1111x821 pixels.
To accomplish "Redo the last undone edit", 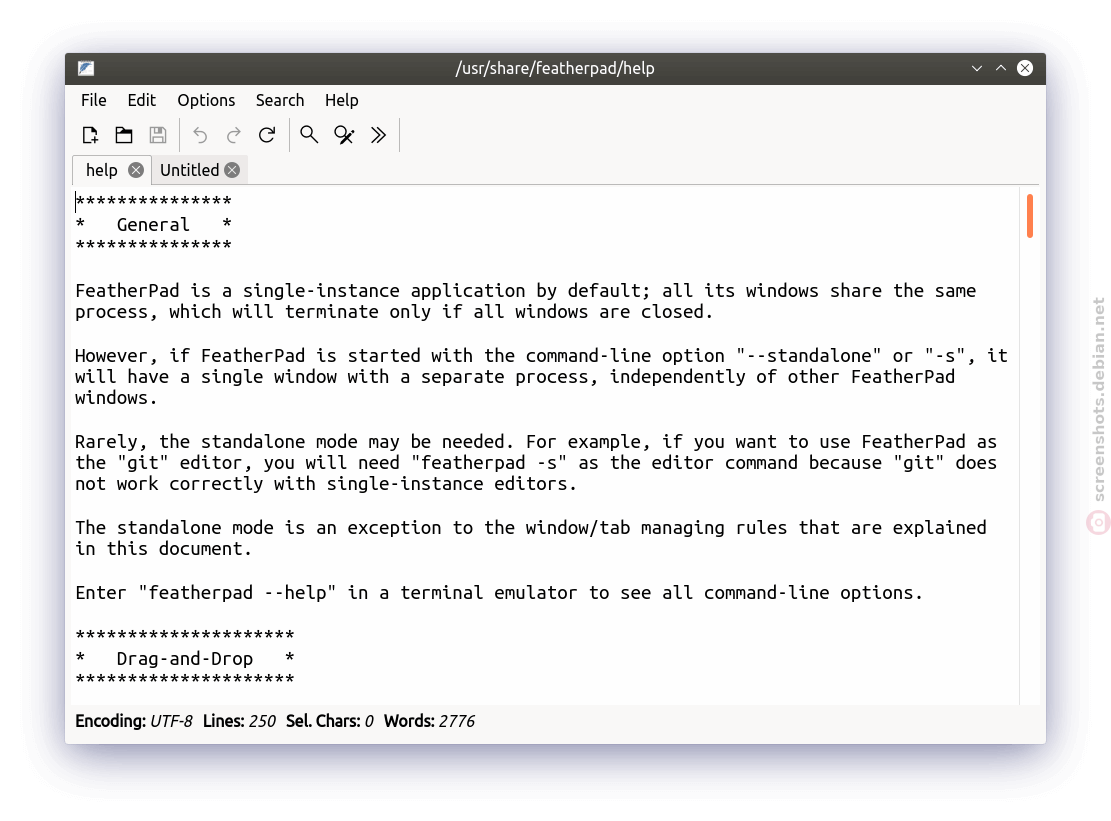I will [233, 135].
